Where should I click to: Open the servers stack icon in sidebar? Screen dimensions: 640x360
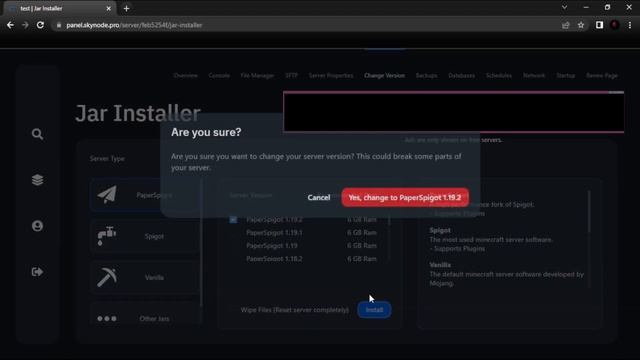(37, 180)
